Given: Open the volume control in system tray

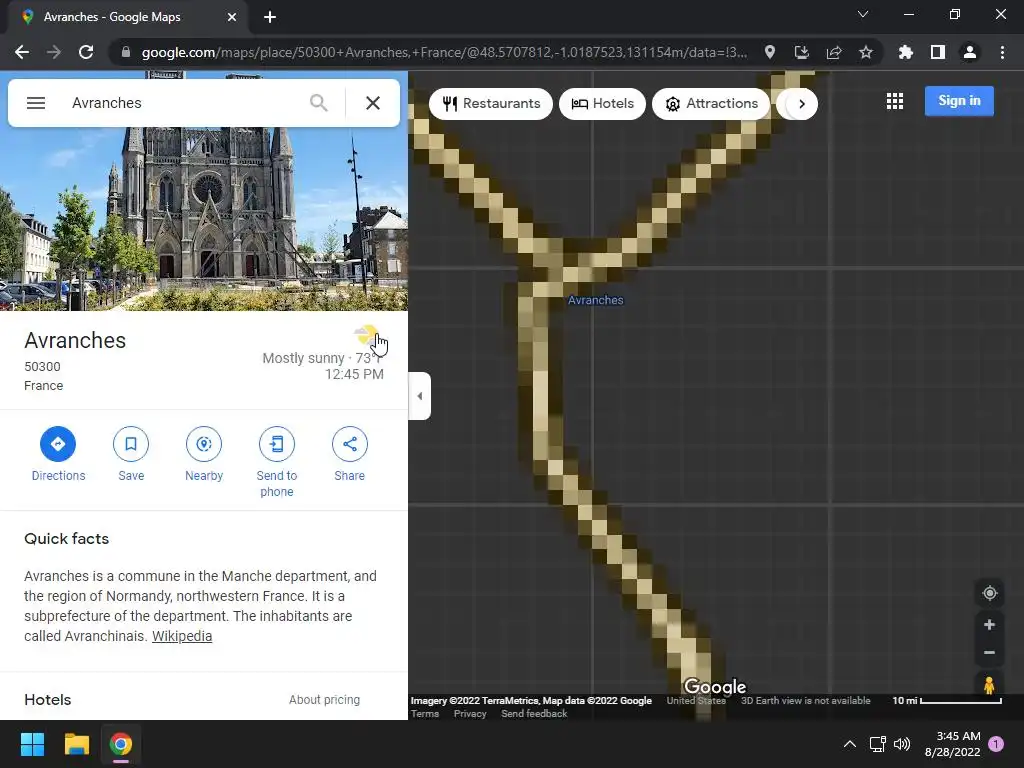Looking at the screenshot, I should point(902,744).
